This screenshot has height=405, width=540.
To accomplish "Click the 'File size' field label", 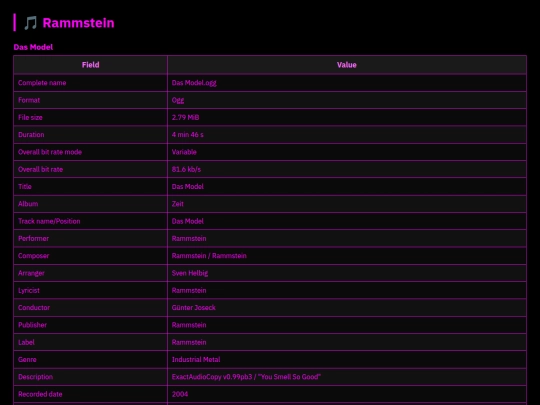I will tap(30, 117).
